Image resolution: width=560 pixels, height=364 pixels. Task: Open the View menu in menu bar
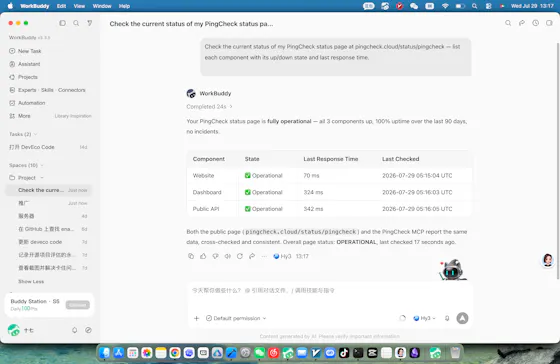(x=79, y=6)
